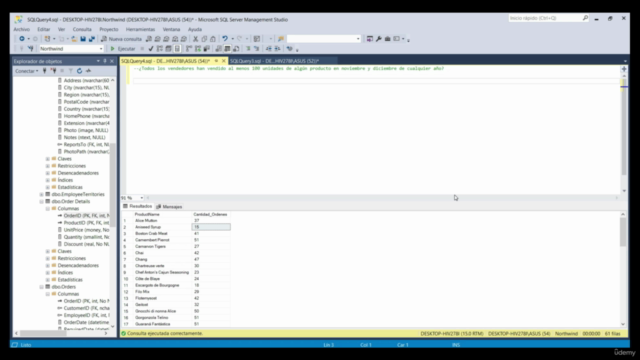Click the query comment line in editor
The image size is (640, 360).
pos(289,69)
